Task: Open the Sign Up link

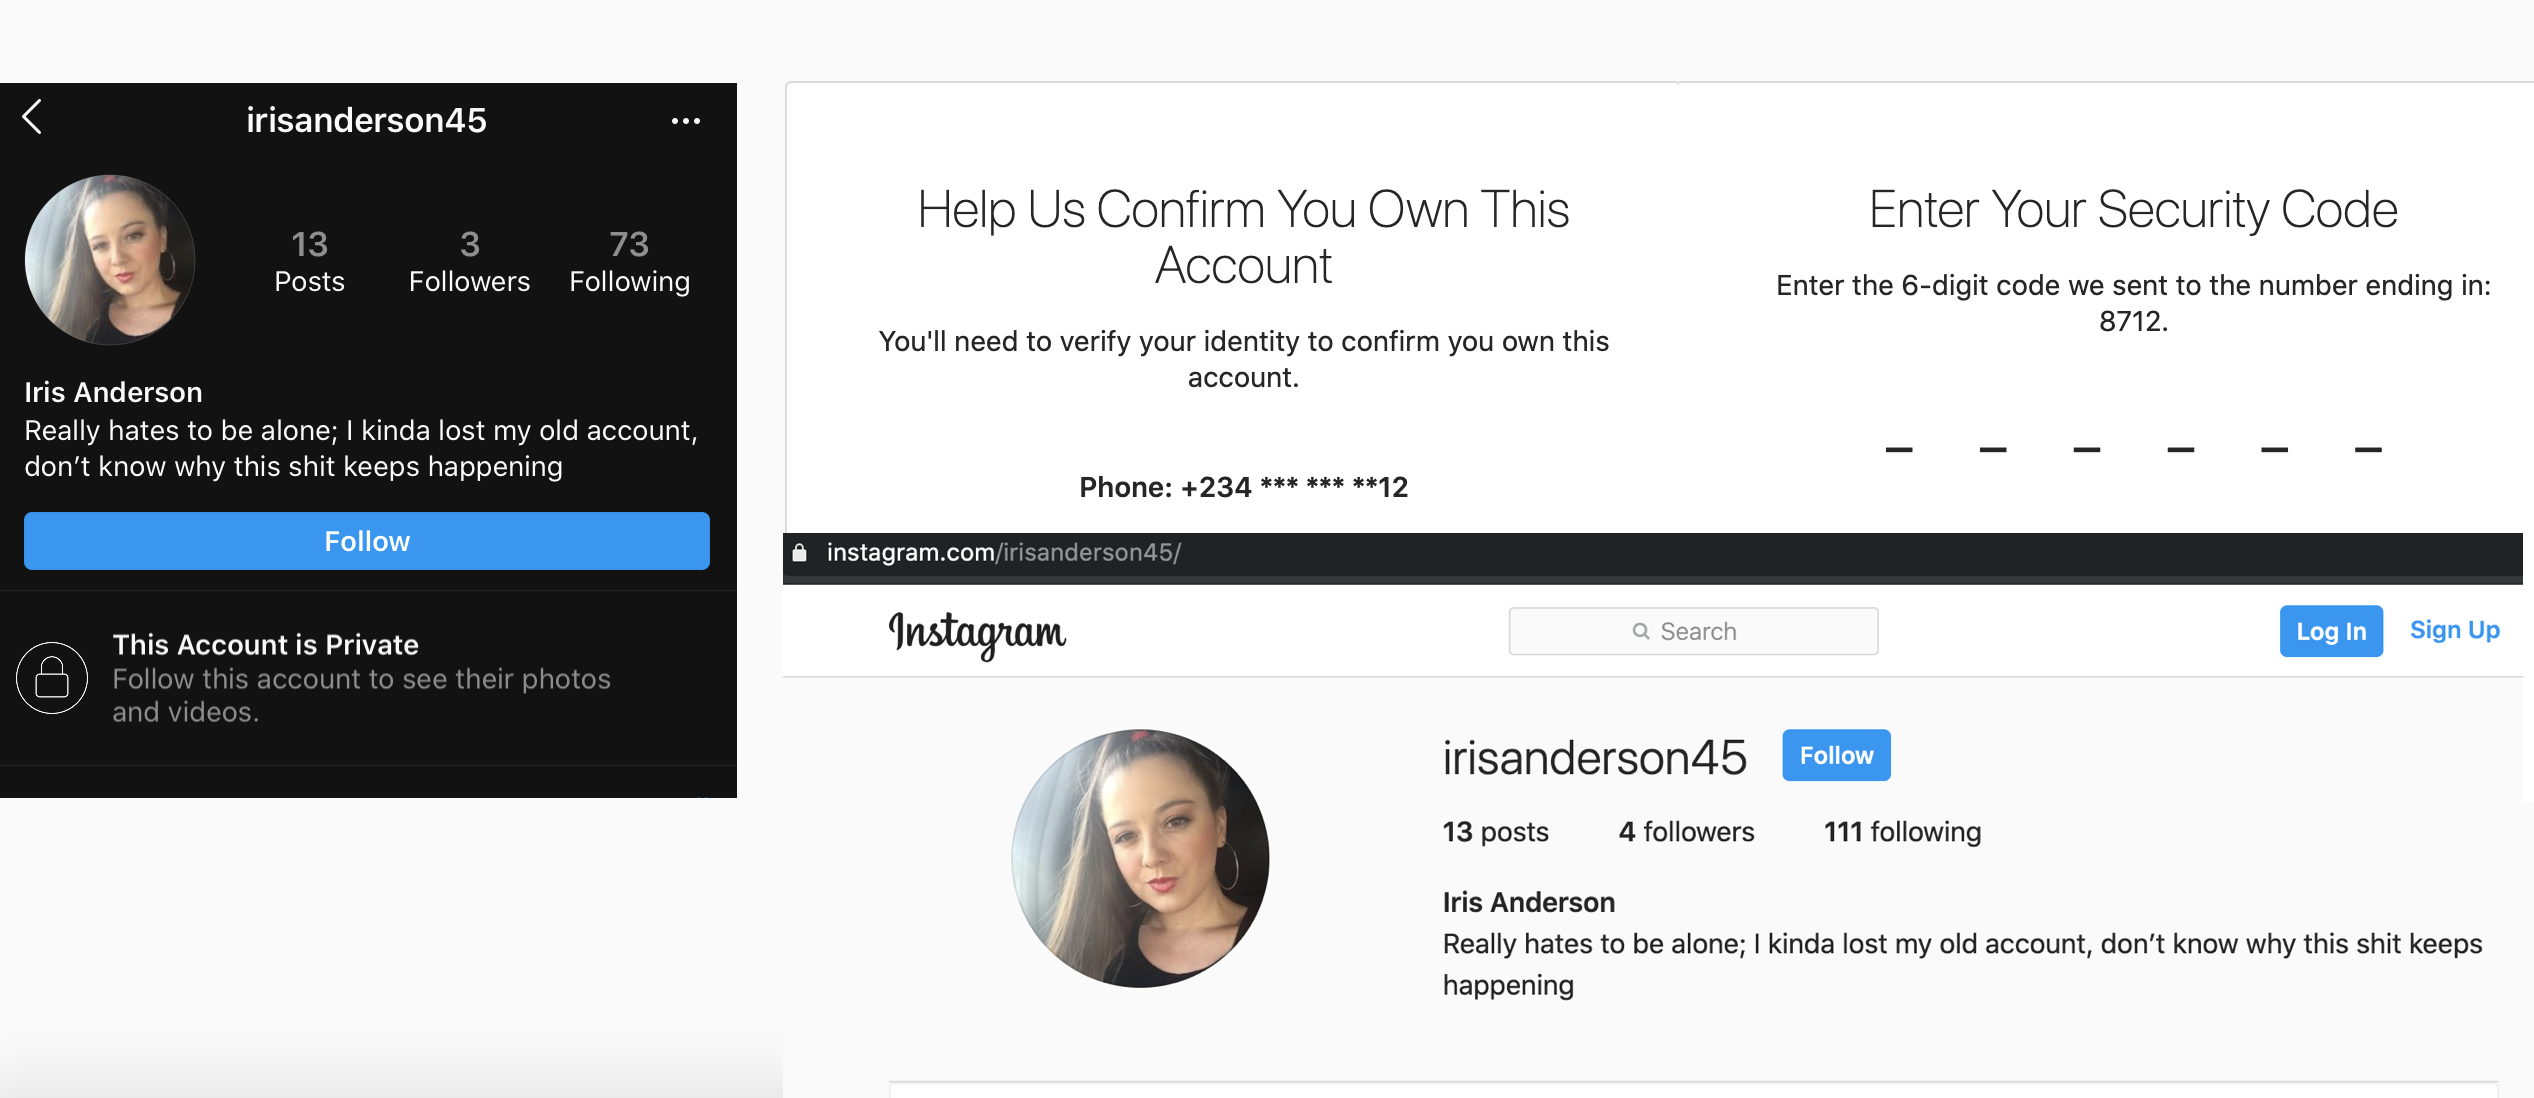Action: [x=2454, y=630]
